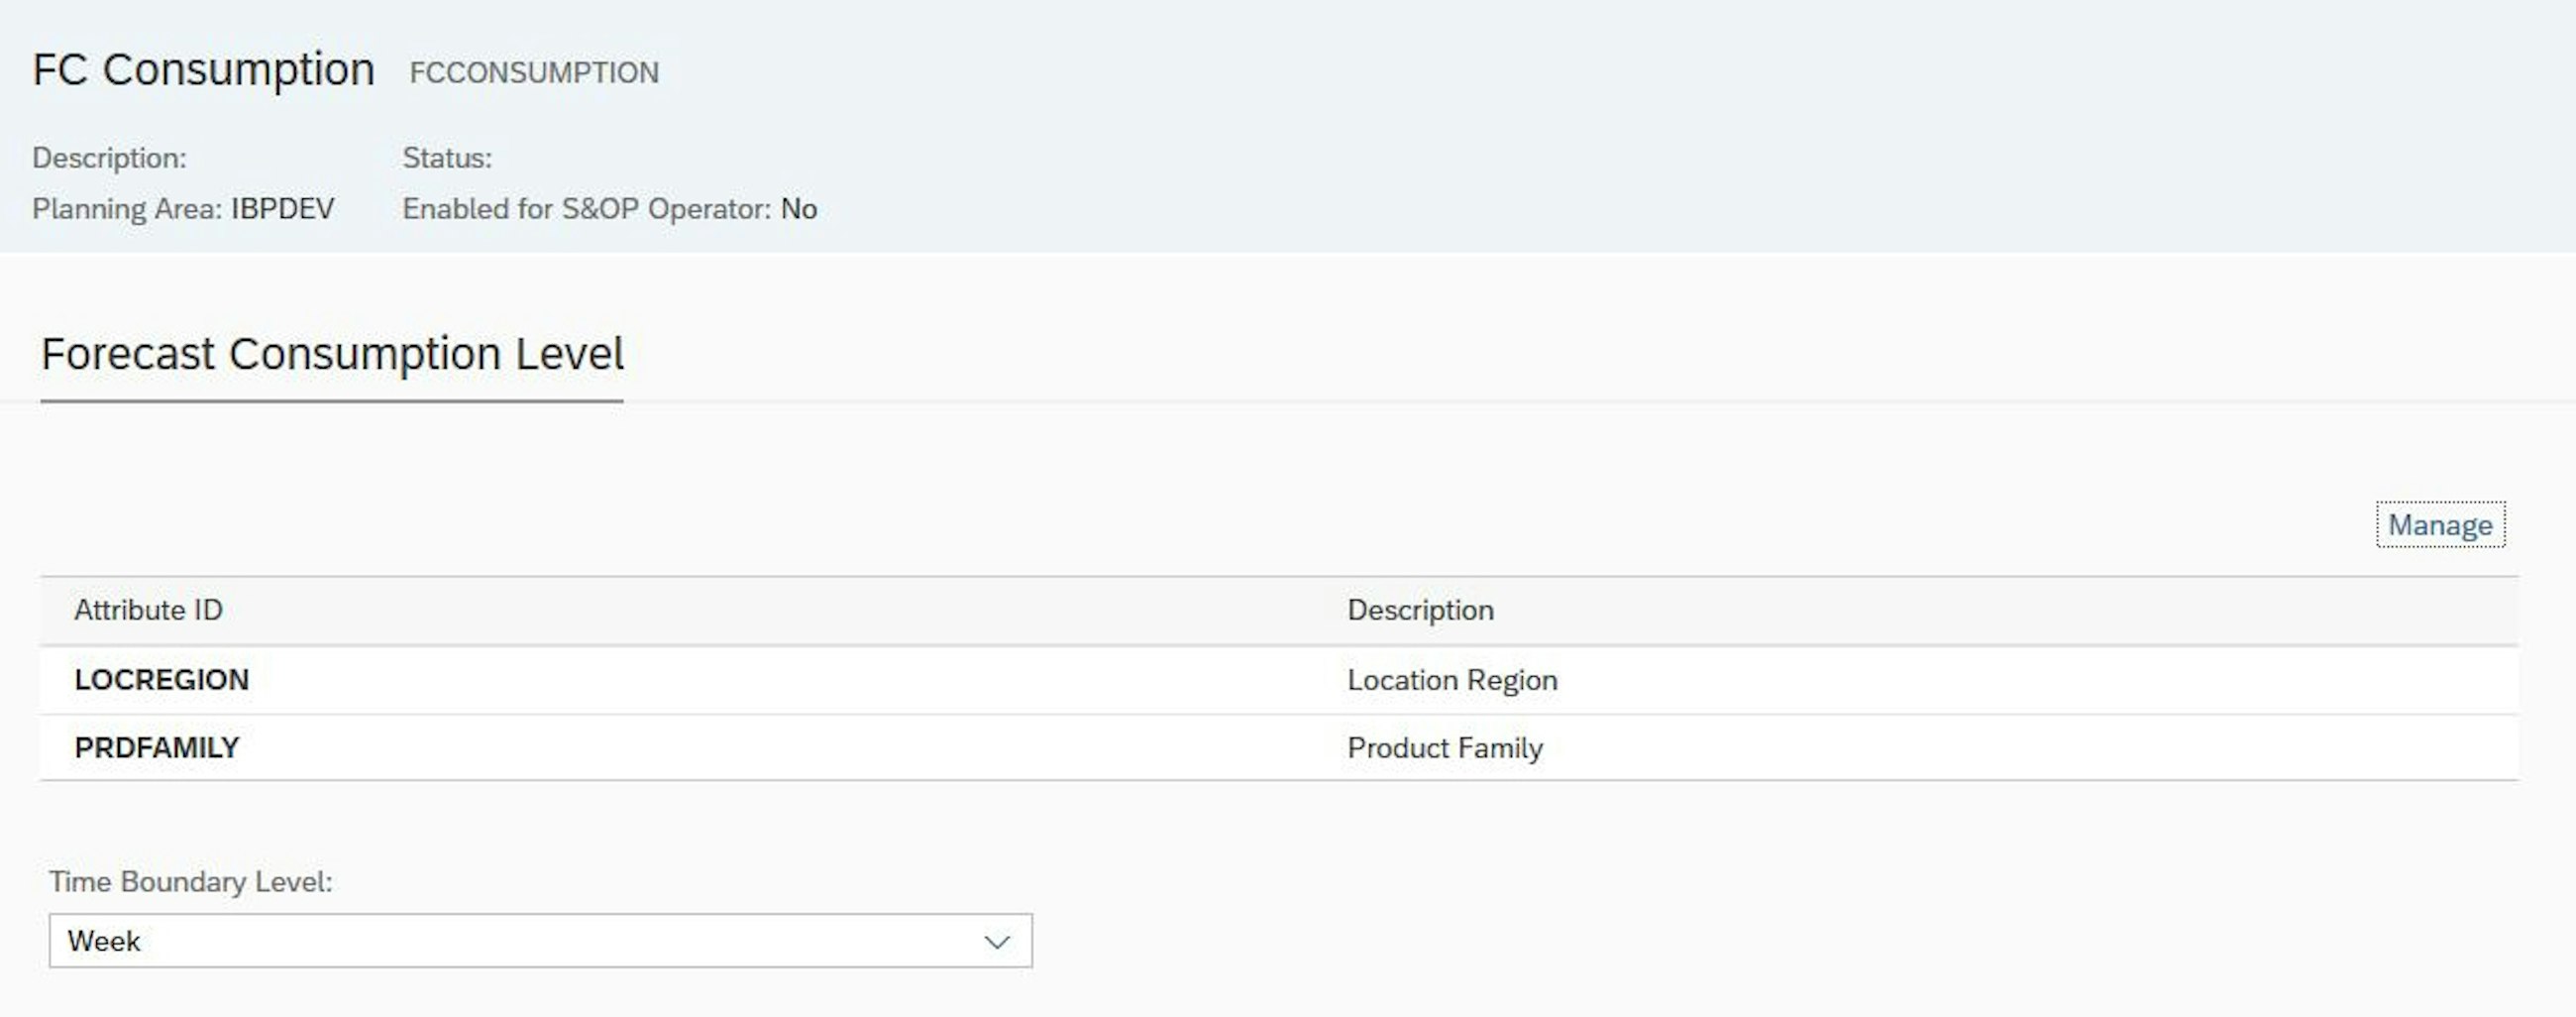
Task: Click the Location Region description text
Action: [x=1452, y=680]
